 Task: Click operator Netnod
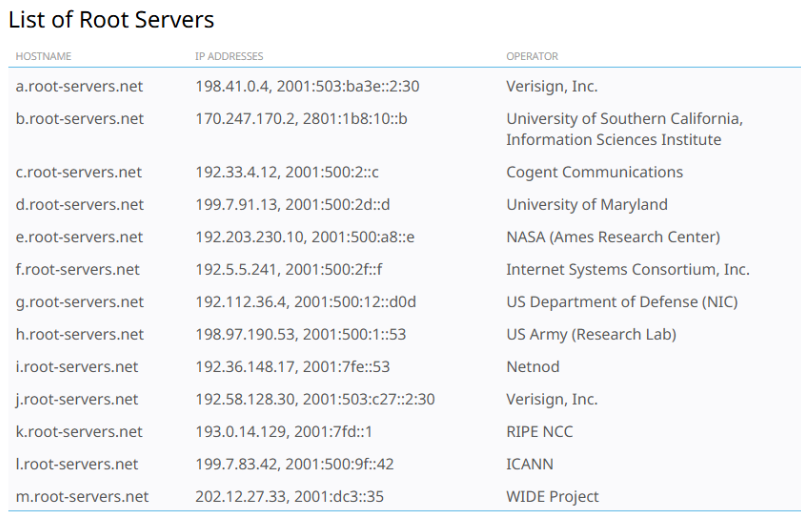533,367
